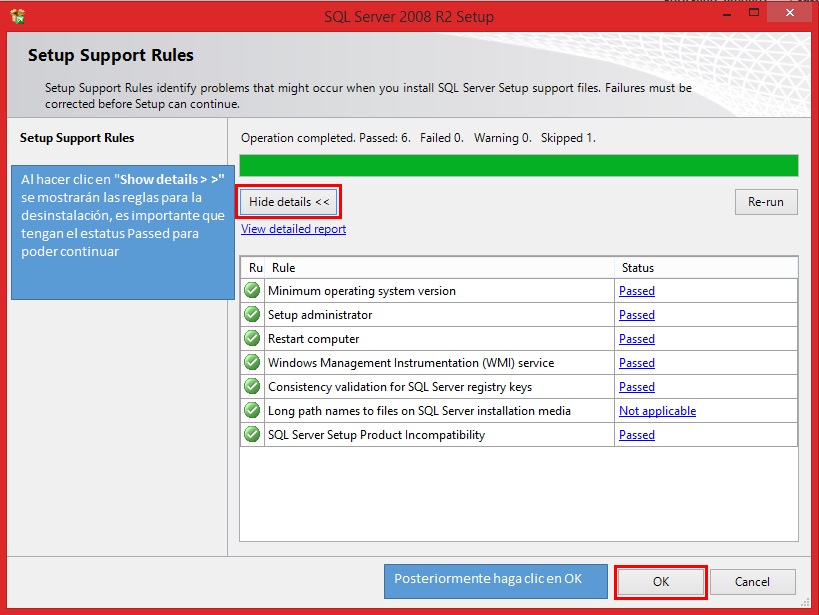Screen dimensions: 819x615
Task: Open Not applicable status link
Action: 658,411
